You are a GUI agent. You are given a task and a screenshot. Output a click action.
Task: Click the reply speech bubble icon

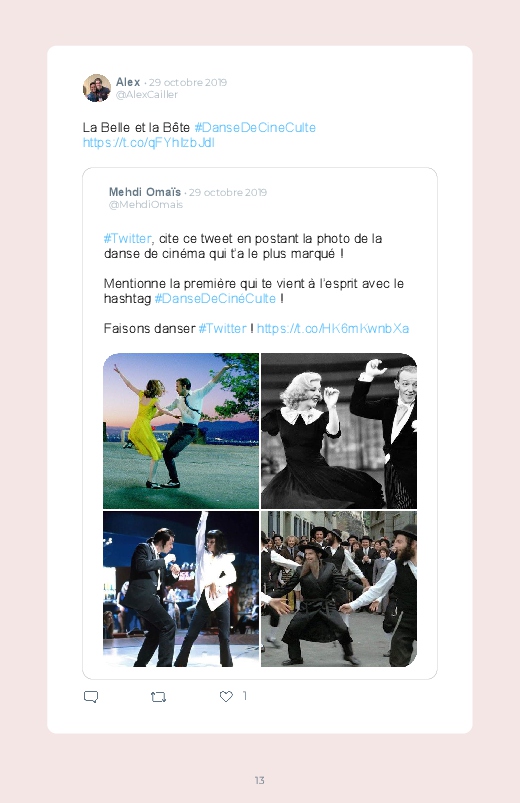[91, 696]
